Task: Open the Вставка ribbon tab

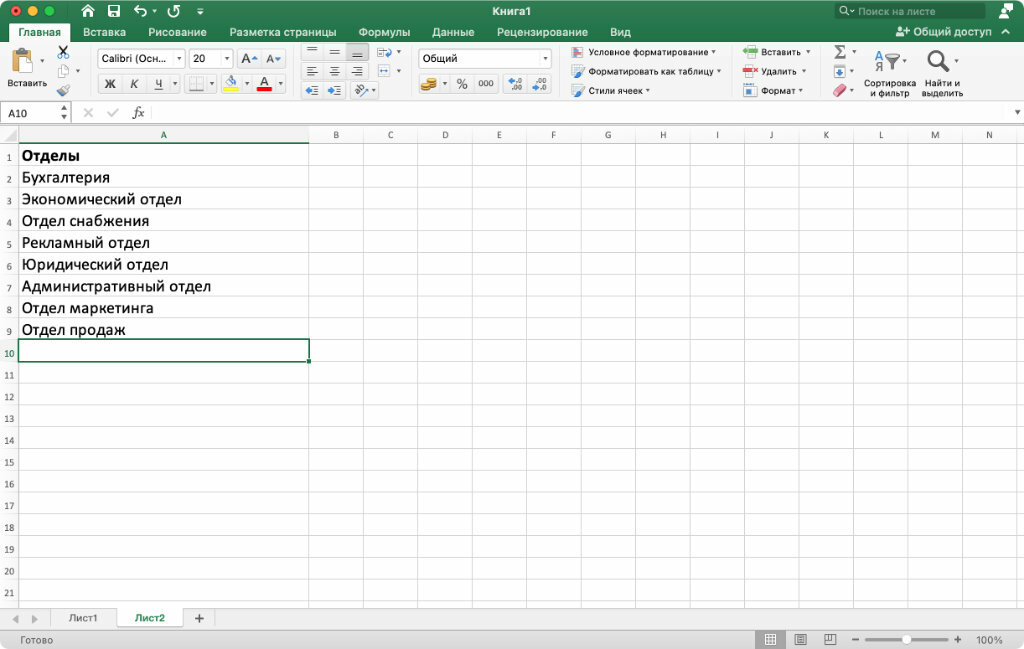Action: 104,32
